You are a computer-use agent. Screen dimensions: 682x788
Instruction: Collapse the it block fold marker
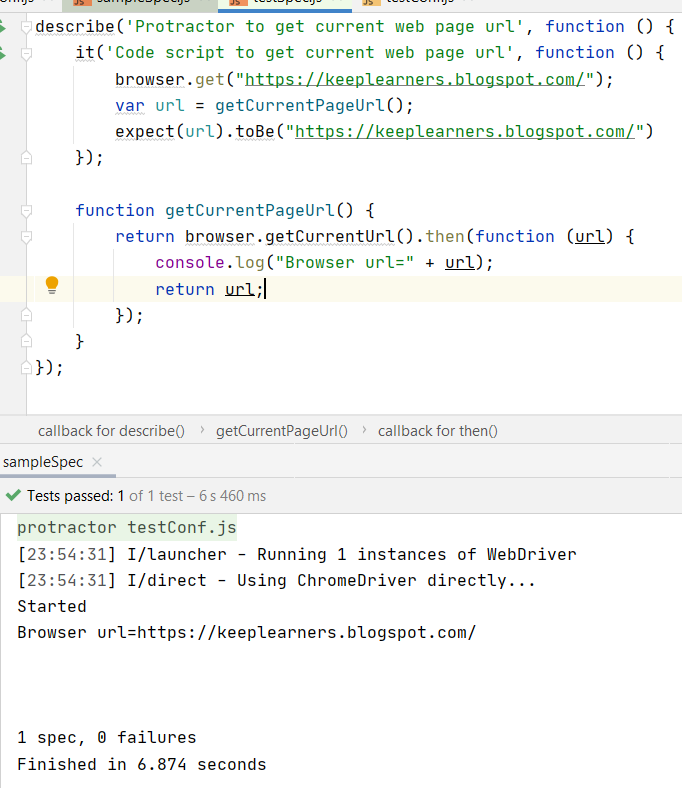click(26, 53)
